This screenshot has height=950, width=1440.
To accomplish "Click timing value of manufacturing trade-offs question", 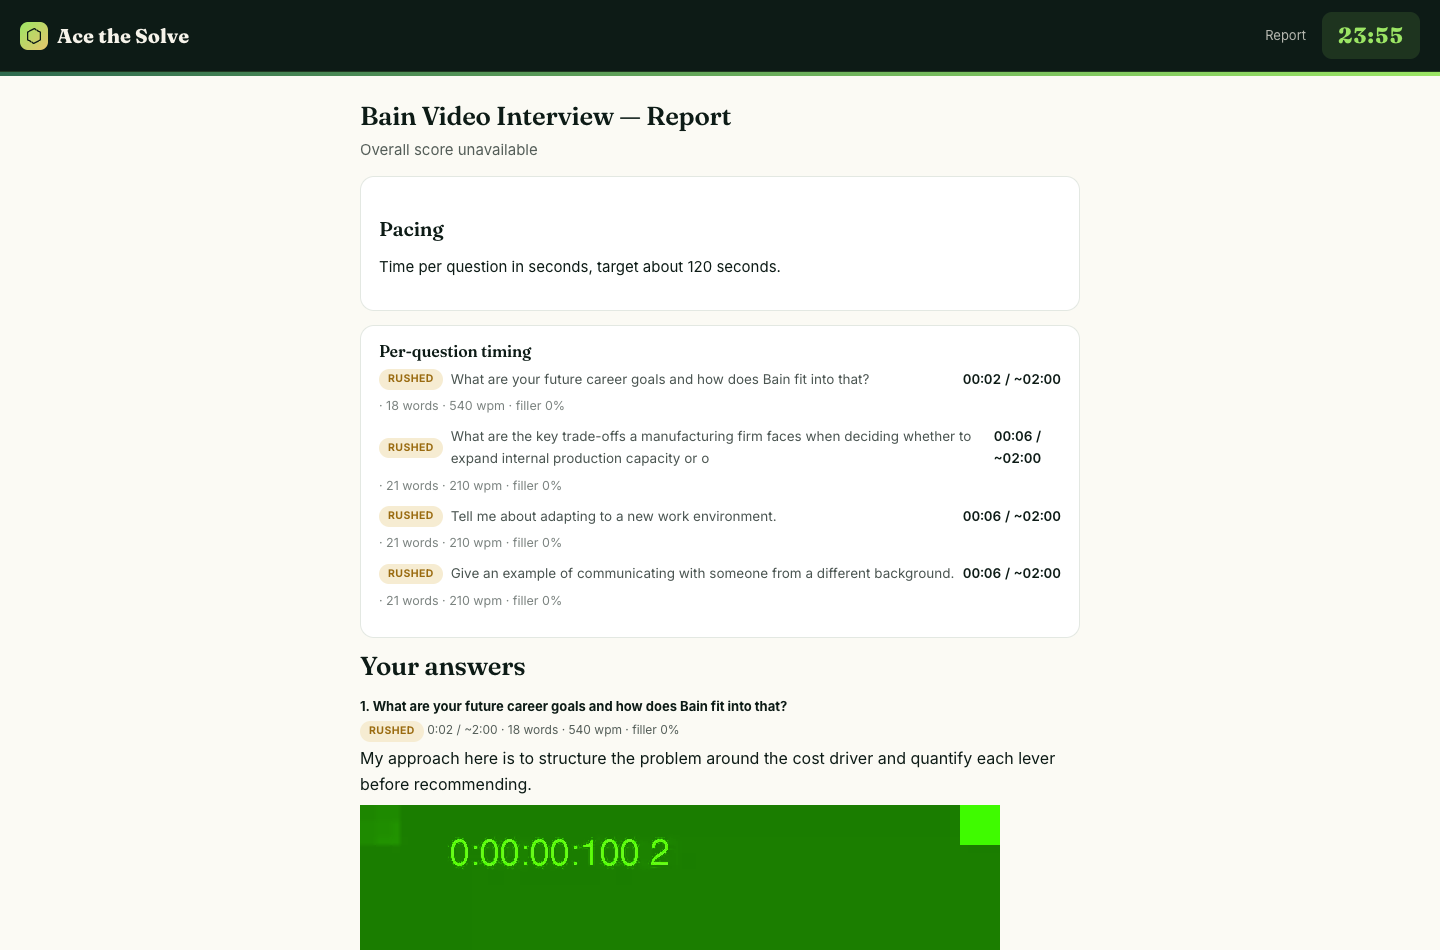I will click(1017, 447).
